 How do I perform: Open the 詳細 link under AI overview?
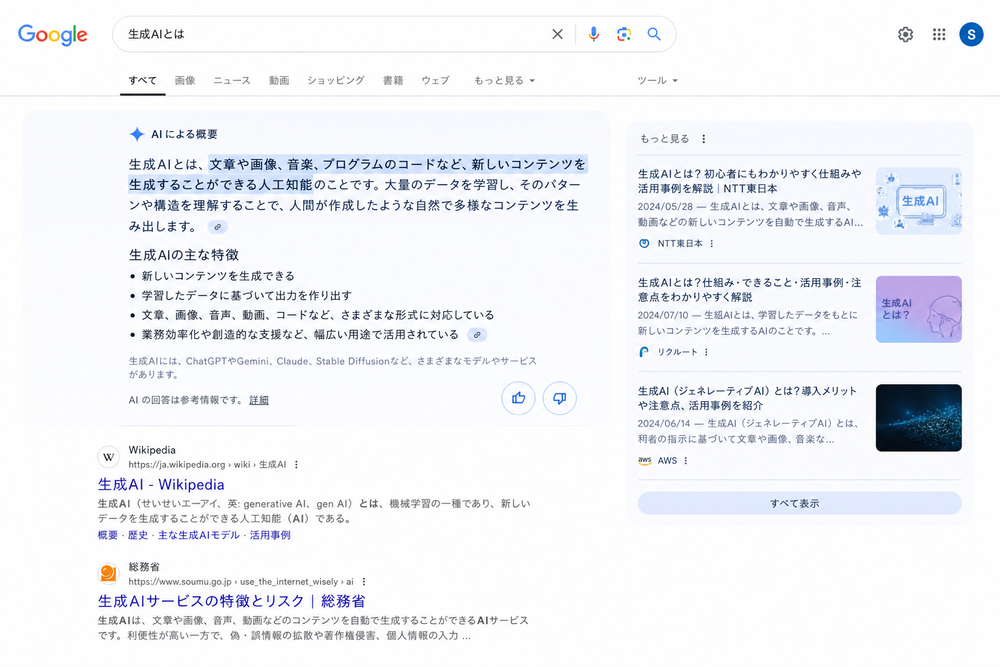click(x=259, y=400)
